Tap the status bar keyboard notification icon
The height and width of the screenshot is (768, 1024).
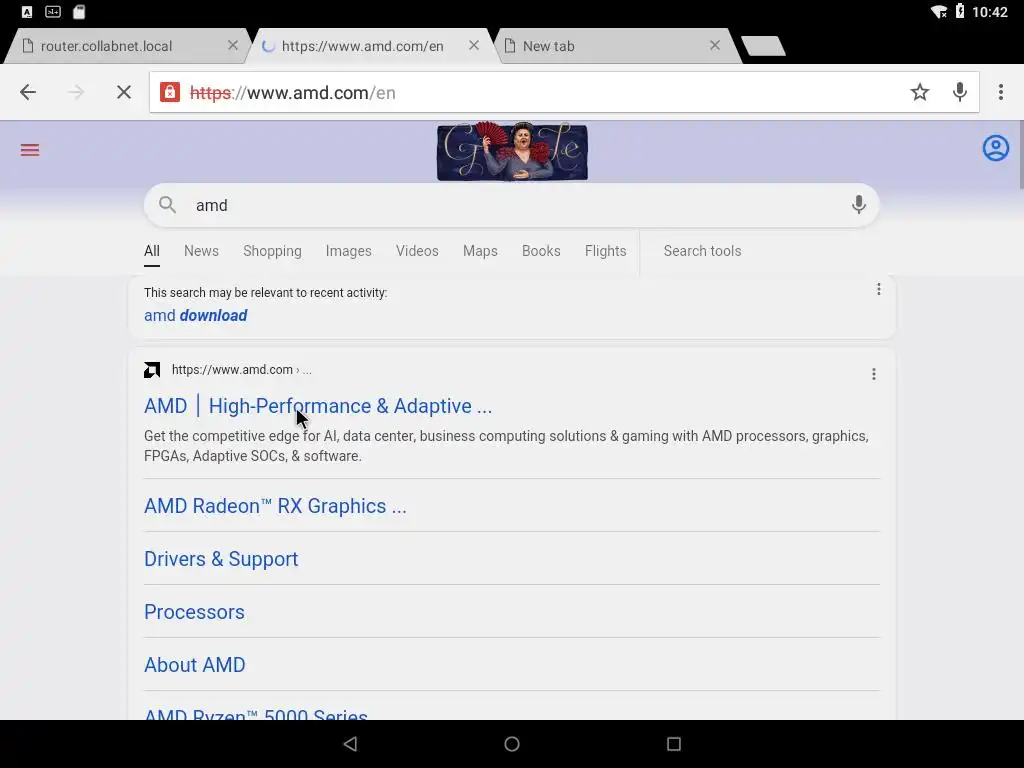(x=53, y=12)
